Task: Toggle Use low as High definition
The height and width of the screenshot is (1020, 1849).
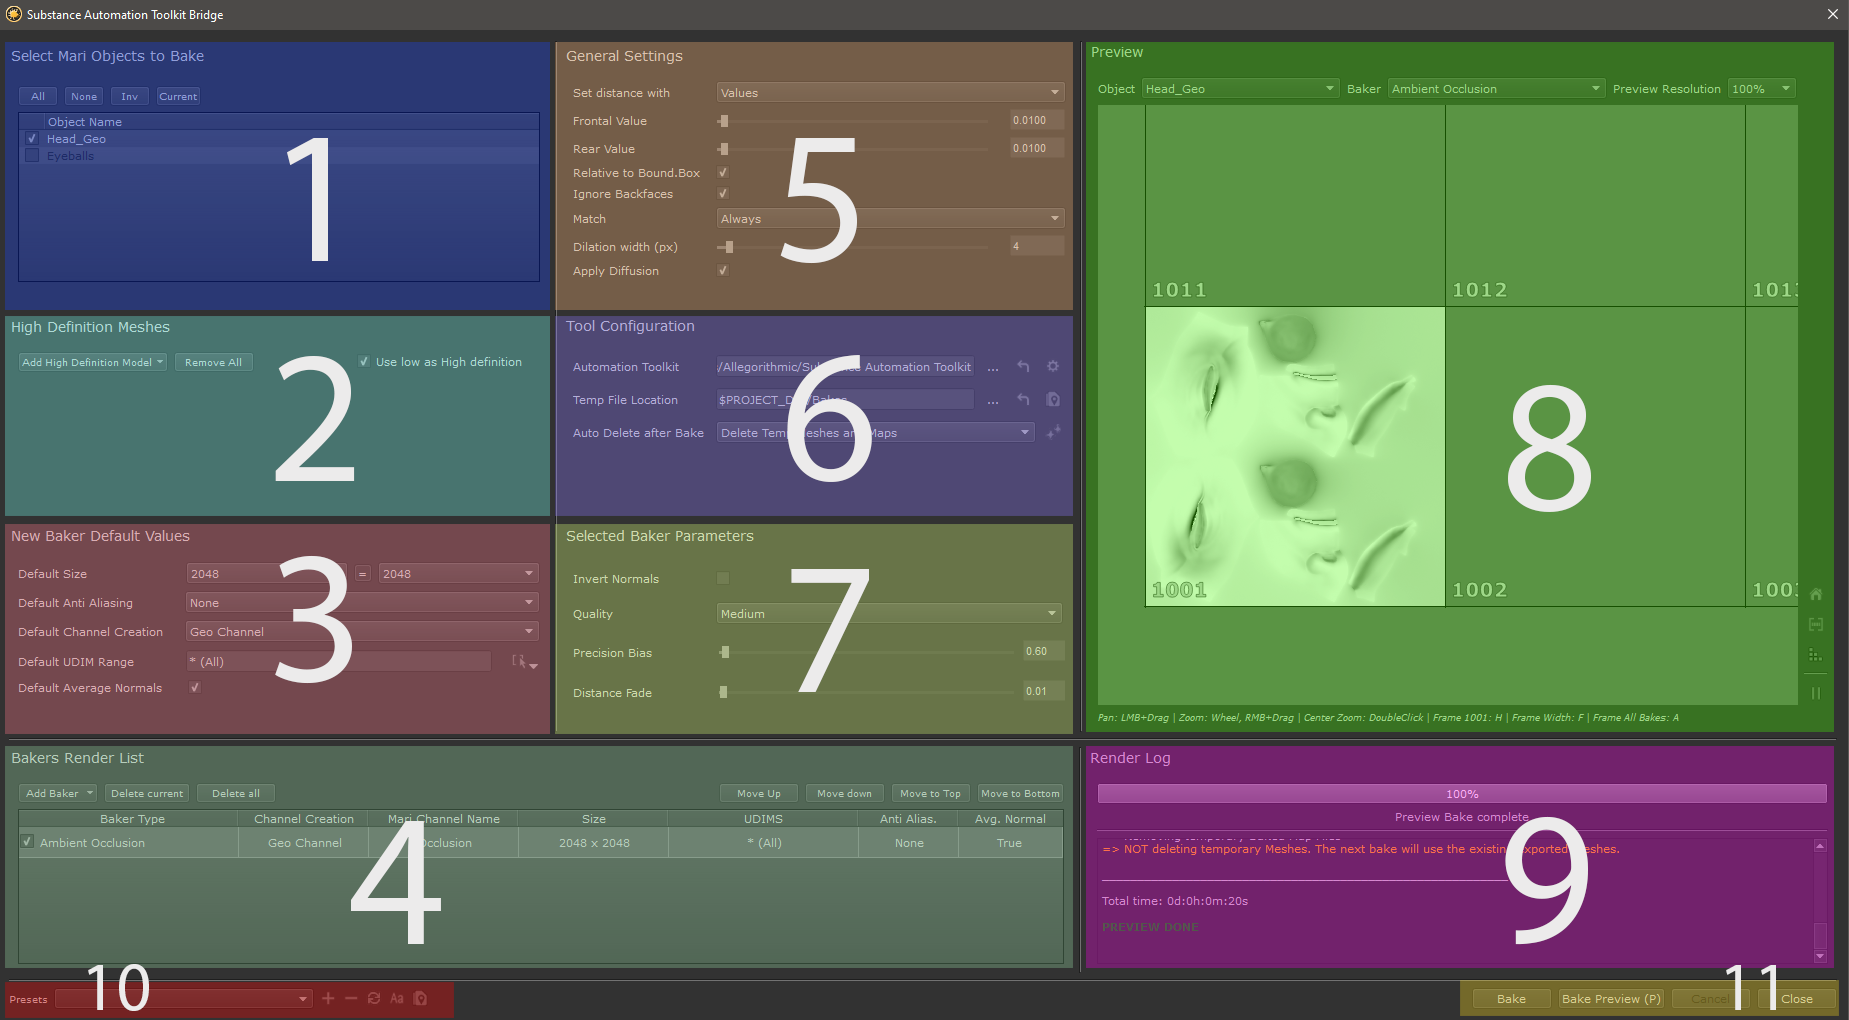Action: coord(364,362)
